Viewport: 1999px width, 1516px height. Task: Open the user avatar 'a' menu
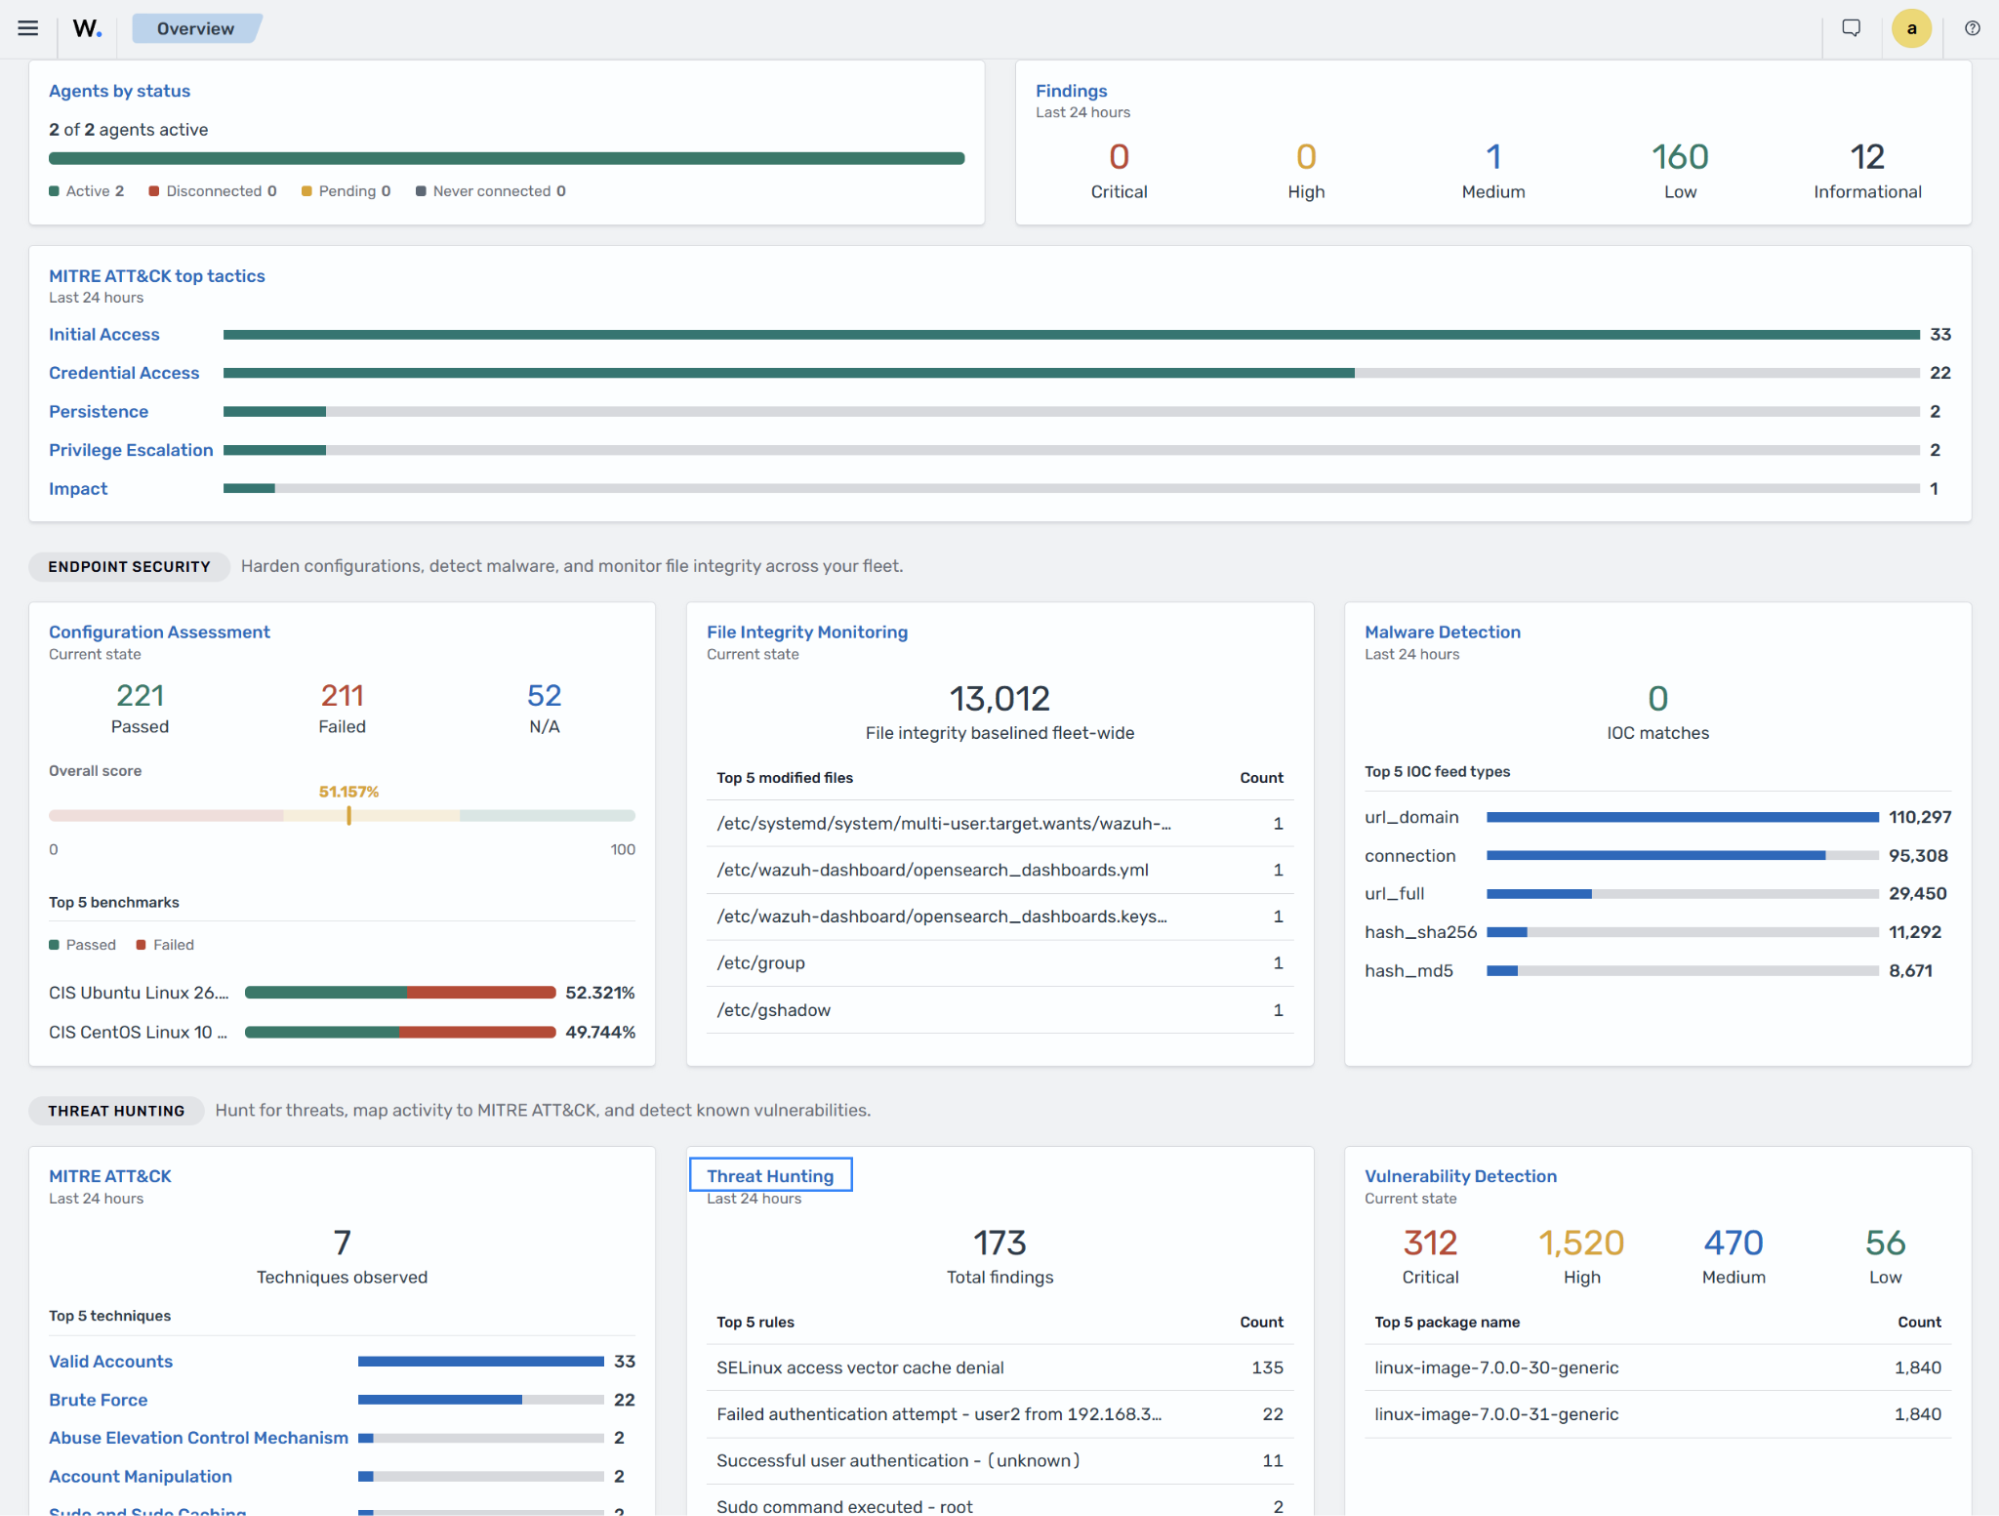(x=1911, y=28)
